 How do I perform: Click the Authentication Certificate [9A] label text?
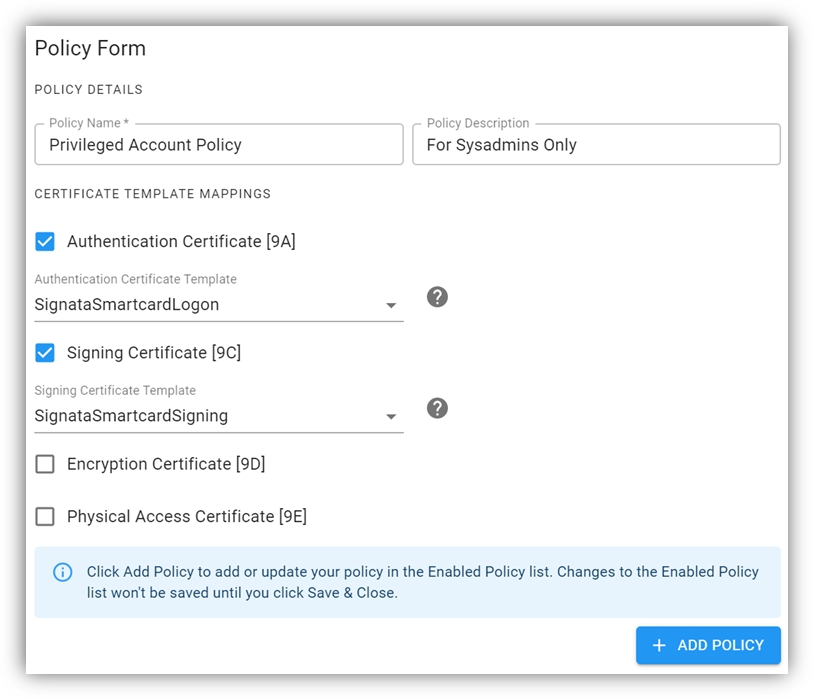[181, 241]
